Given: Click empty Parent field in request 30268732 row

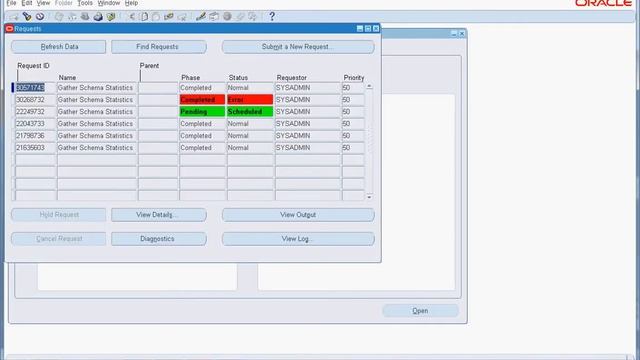Looking at the screenshot, I should 158,100.
